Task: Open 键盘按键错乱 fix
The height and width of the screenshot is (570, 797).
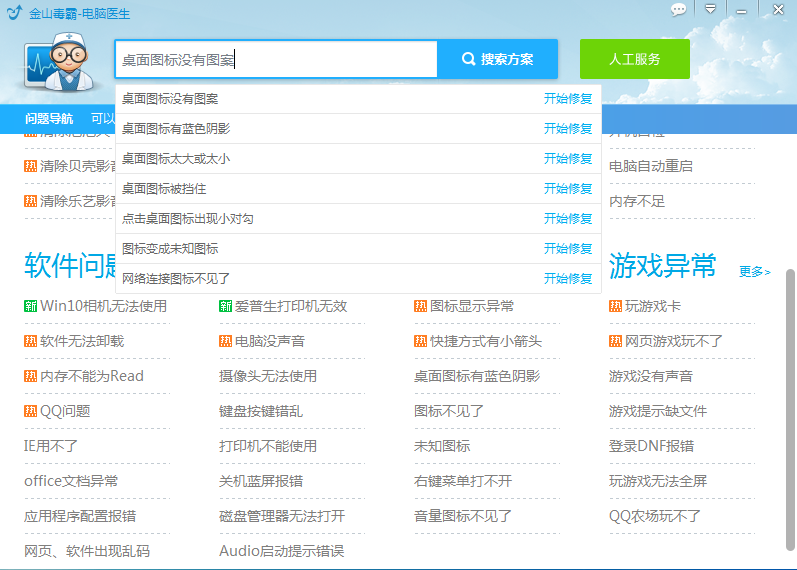Action: click(x=261, y=411)
